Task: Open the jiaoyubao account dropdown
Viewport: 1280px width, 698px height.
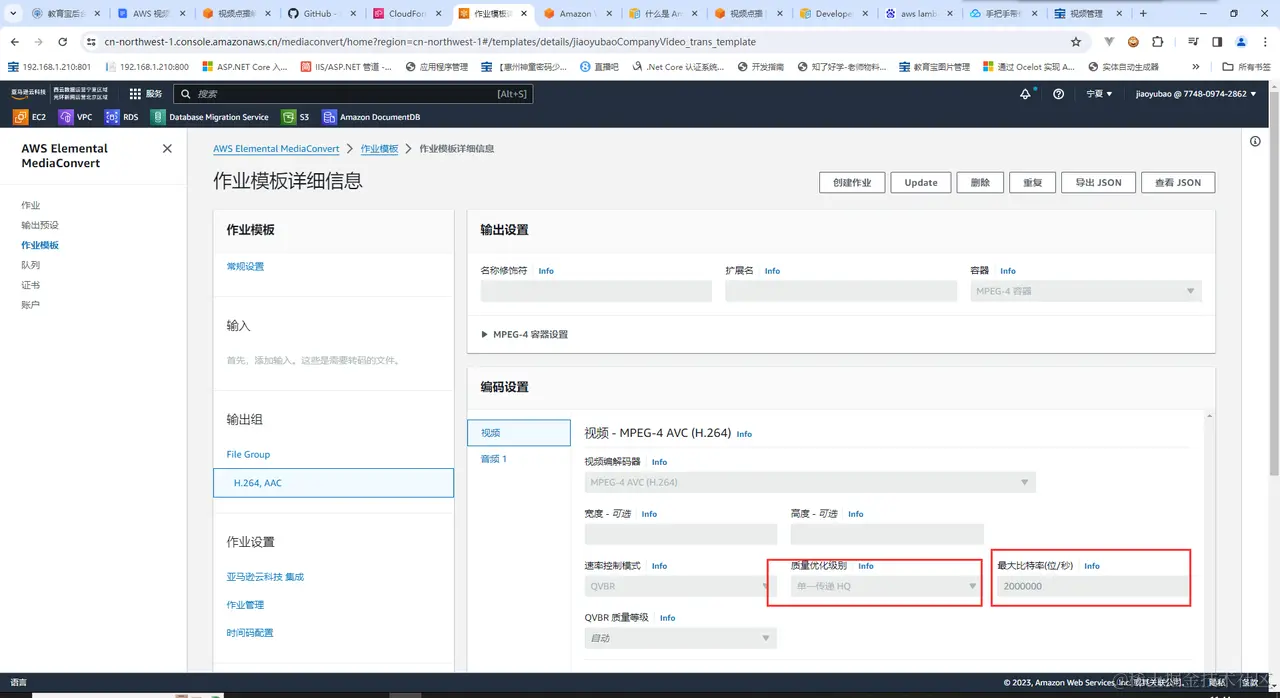Action: [1196, 93]
